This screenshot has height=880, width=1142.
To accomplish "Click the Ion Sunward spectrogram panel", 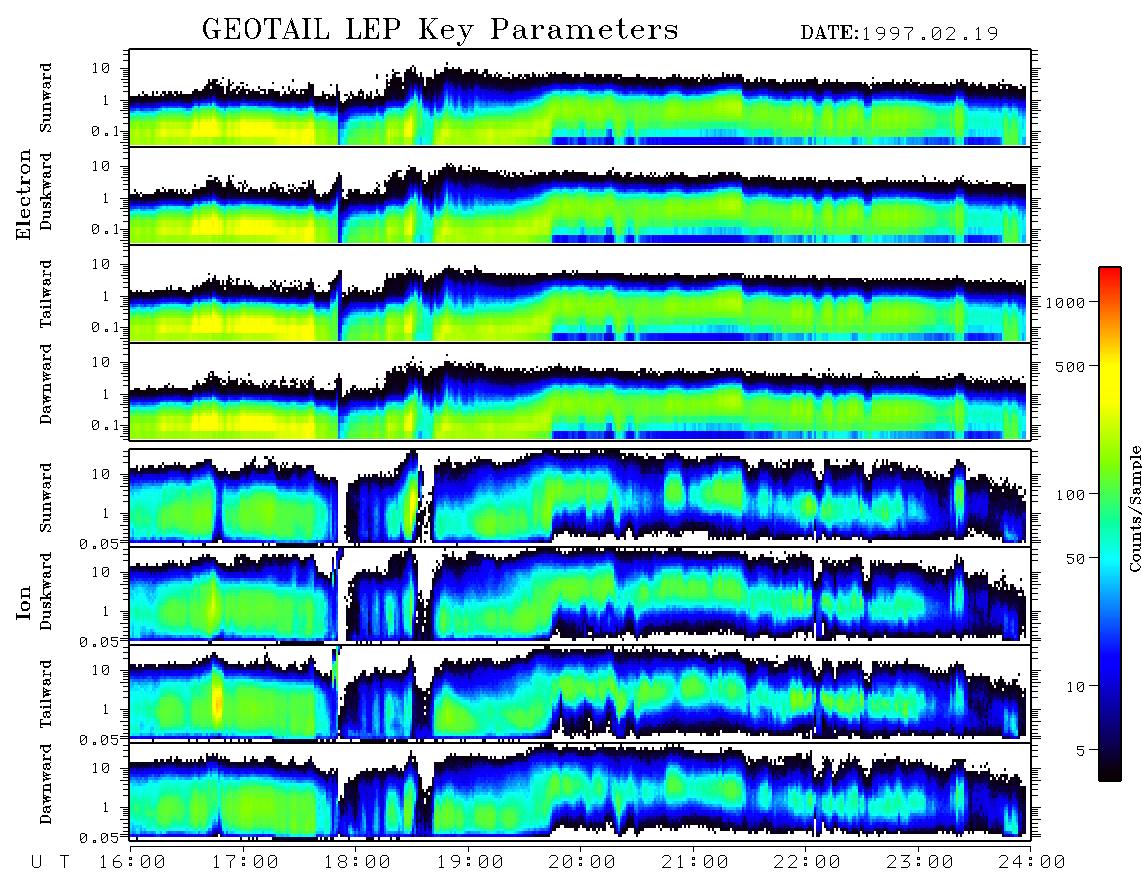I will pos(580,496).
